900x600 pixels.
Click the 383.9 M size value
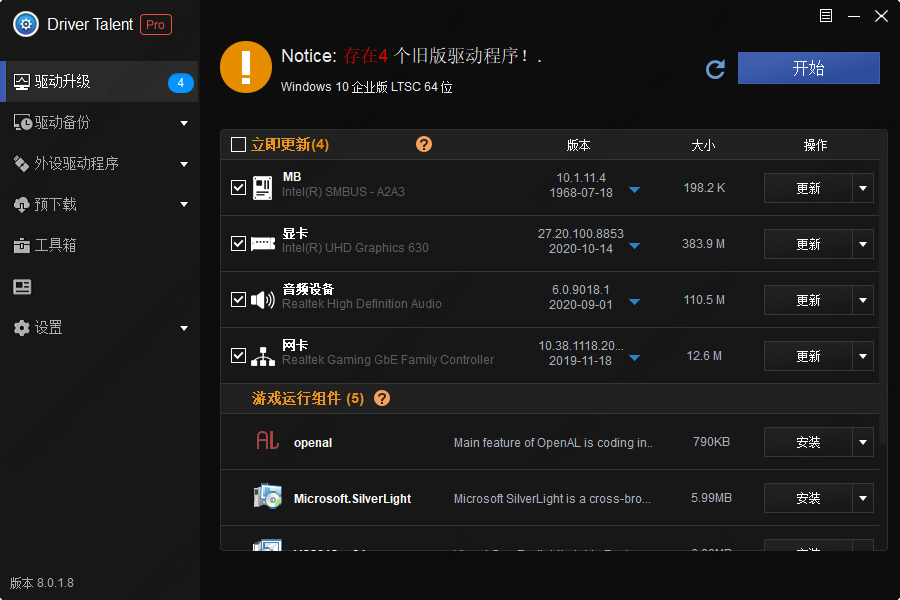703,244
